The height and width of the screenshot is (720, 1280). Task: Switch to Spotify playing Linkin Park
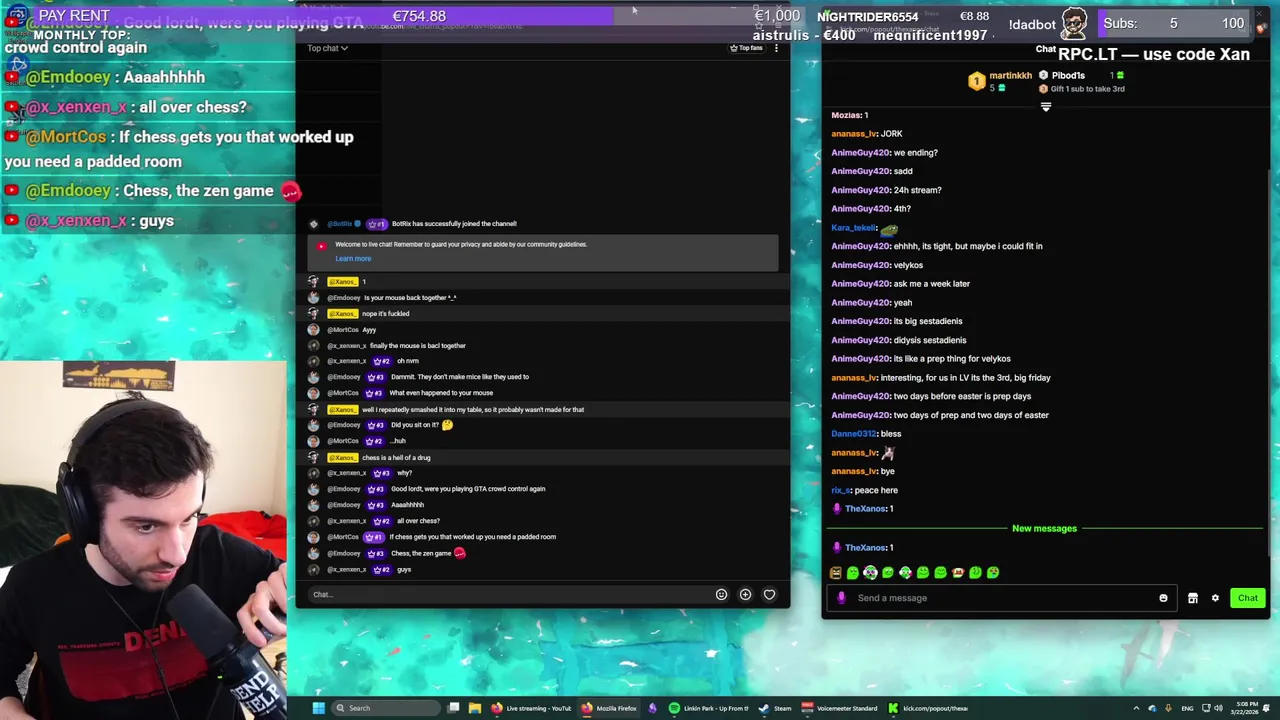(708, 708)
